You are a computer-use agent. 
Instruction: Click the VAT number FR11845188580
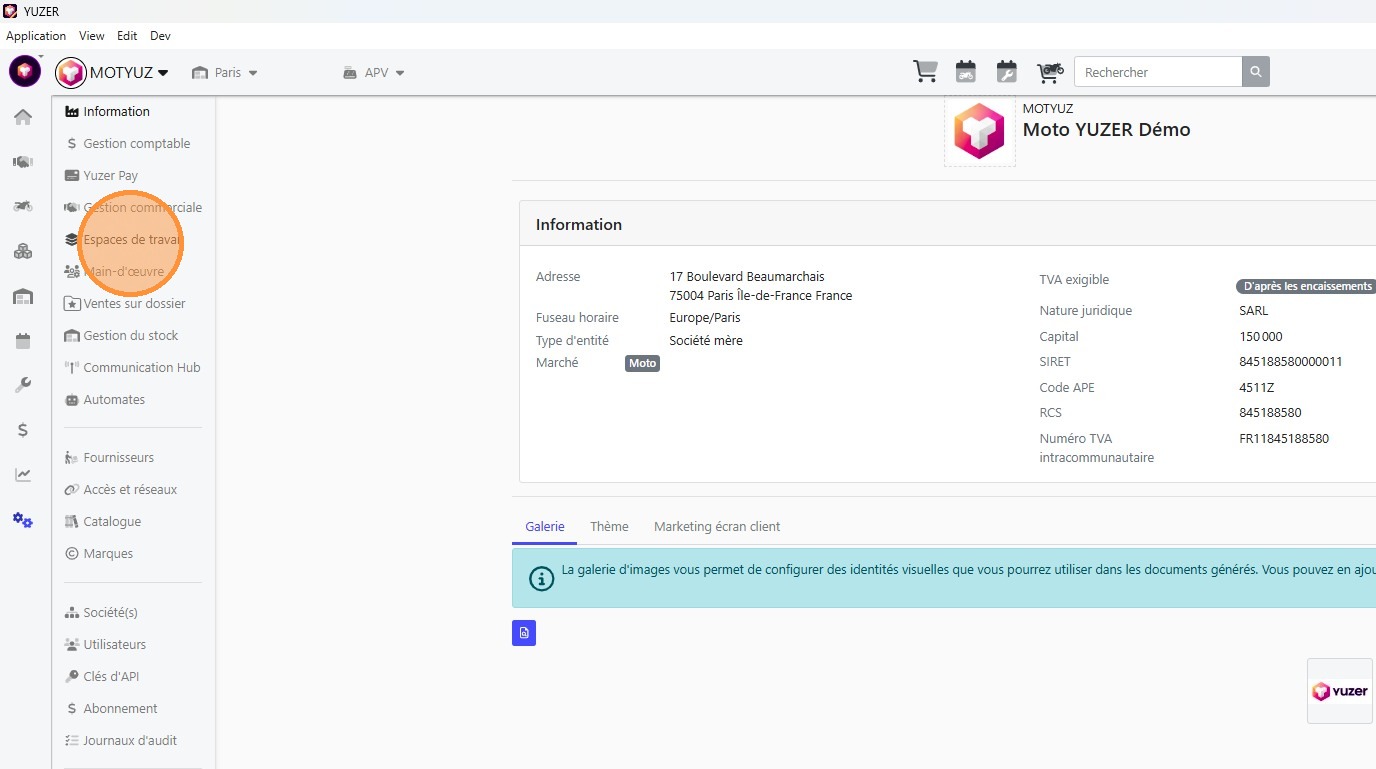1284,439
